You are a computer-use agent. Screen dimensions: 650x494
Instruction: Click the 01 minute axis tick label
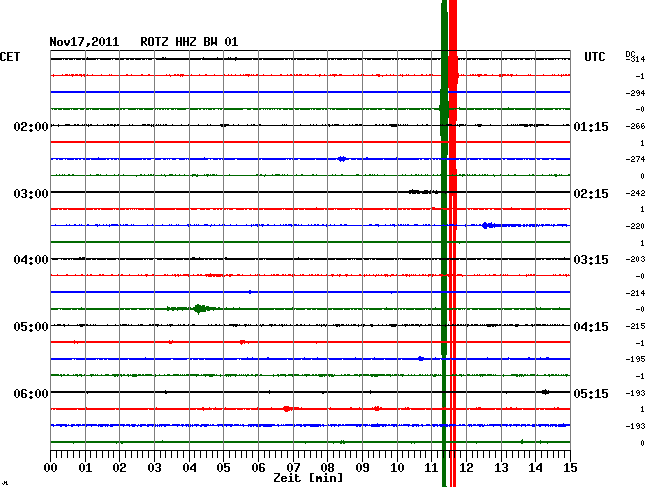[85, 468]
